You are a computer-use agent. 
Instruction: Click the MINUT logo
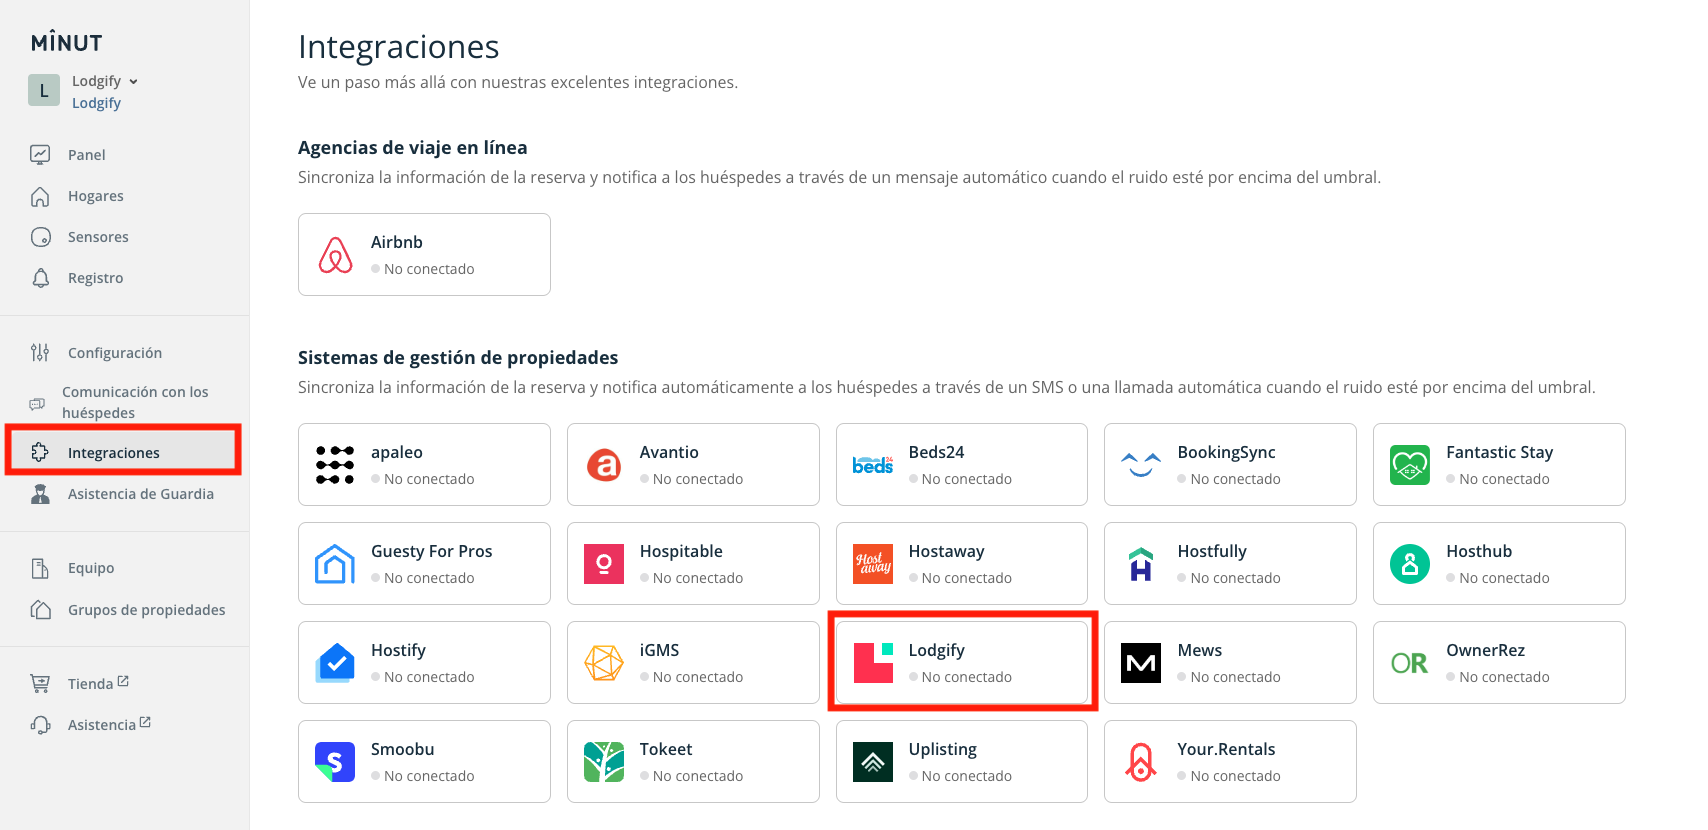66,43
